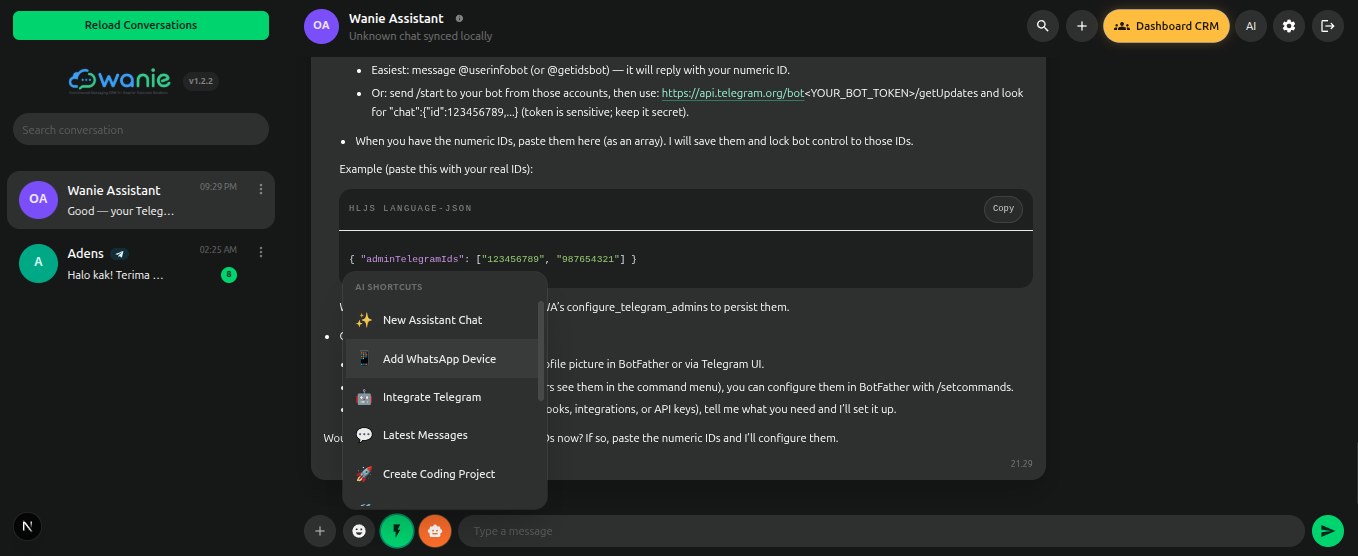This screenshot has height=556, width=1358.
Task: Click the 21.29 message timestamp
Action: 1021,464
